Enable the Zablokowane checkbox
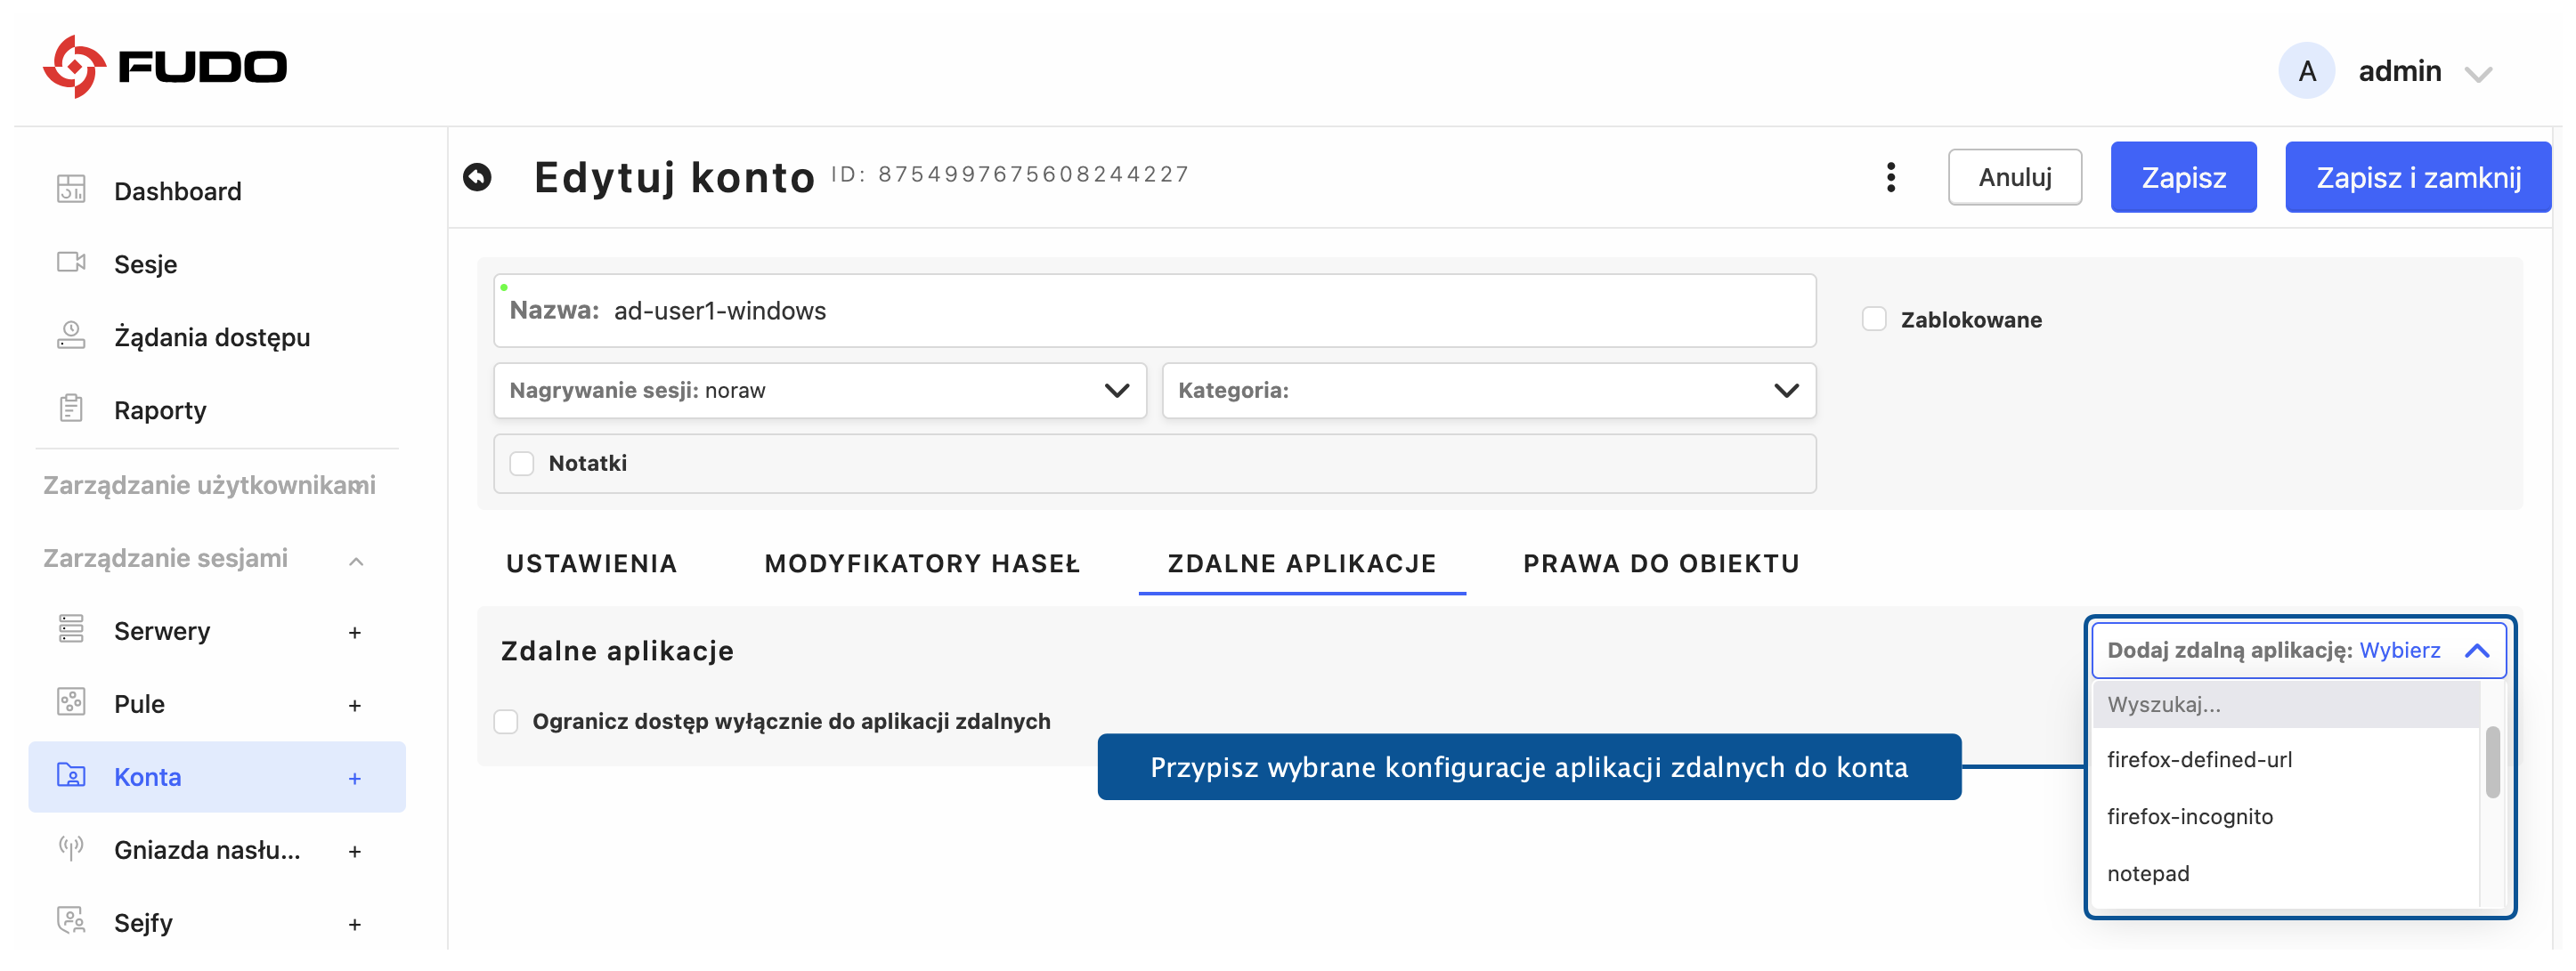 [1874, 319]
